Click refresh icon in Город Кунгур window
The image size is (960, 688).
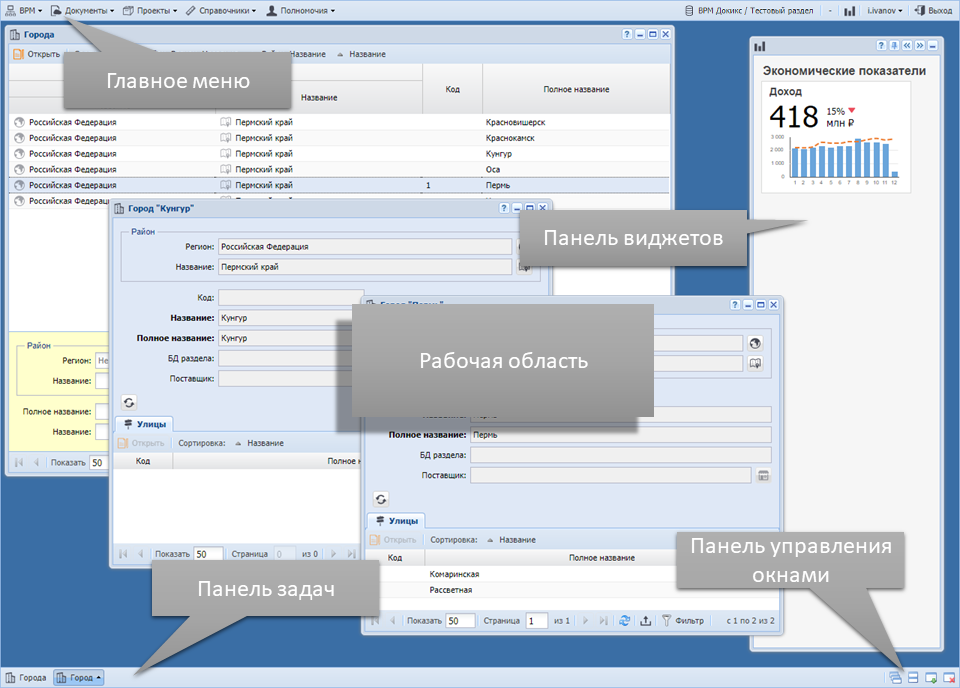(129, 402)
